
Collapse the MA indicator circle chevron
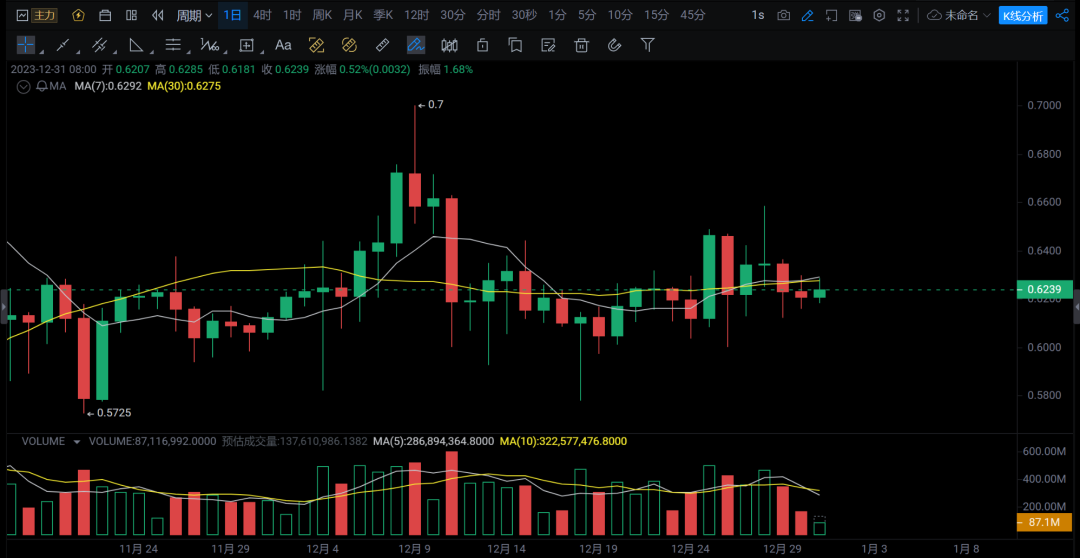point(24,86)
